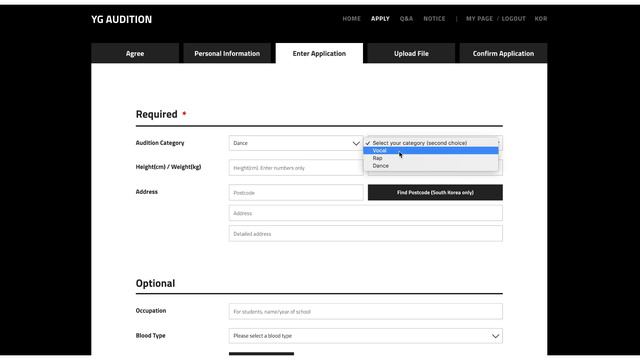
Task: Click the Address input field
Action: tap(366, 213)
